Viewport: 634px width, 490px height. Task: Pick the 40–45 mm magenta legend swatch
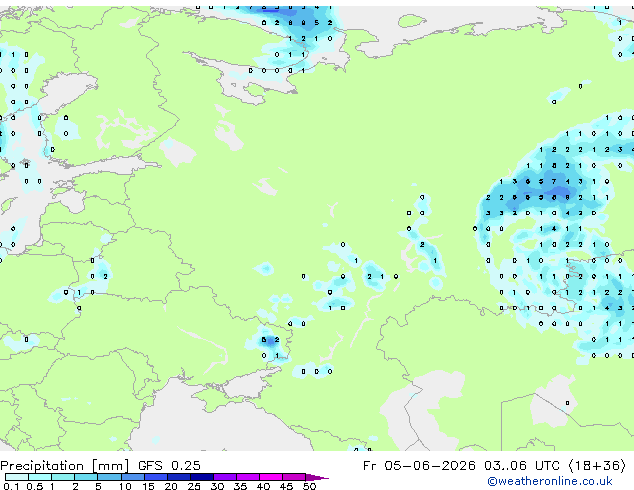point(271,477)
